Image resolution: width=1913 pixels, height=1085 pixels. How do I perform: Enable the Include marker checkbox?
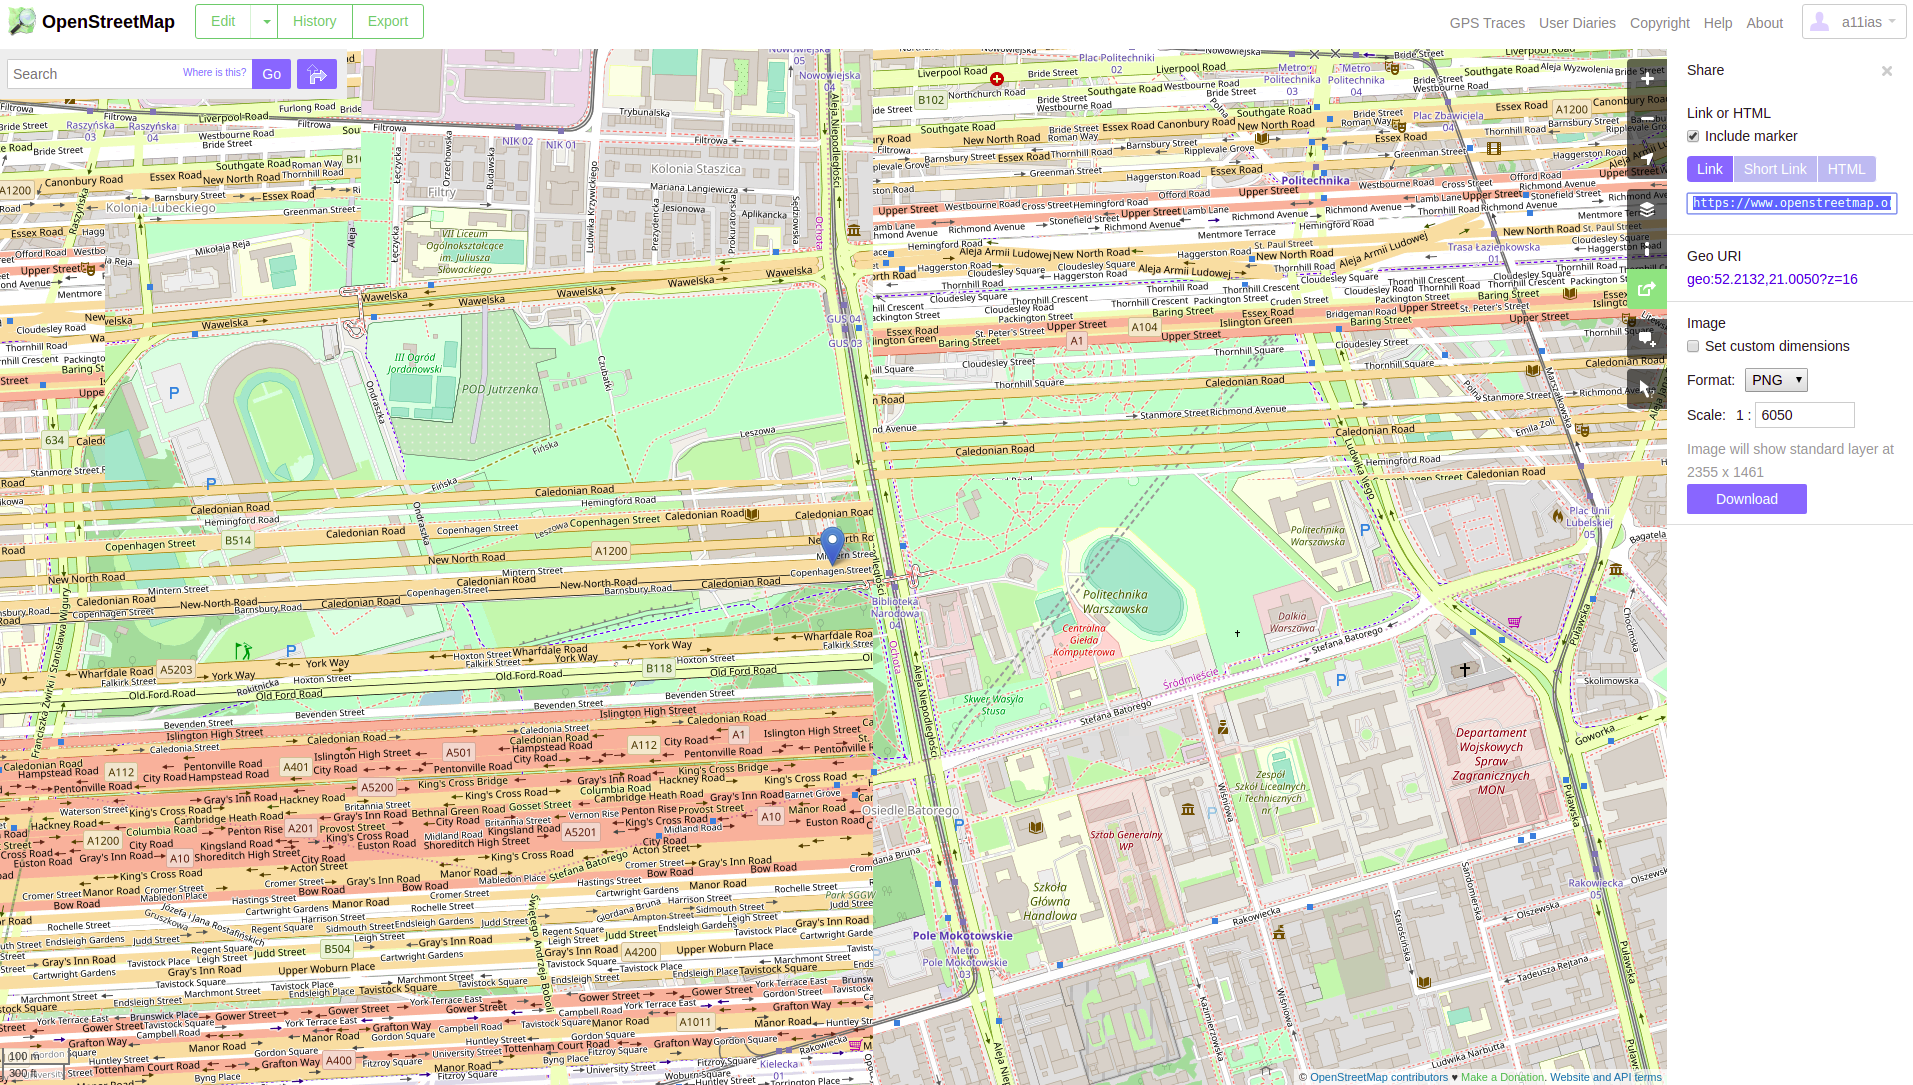[1693, 136]
